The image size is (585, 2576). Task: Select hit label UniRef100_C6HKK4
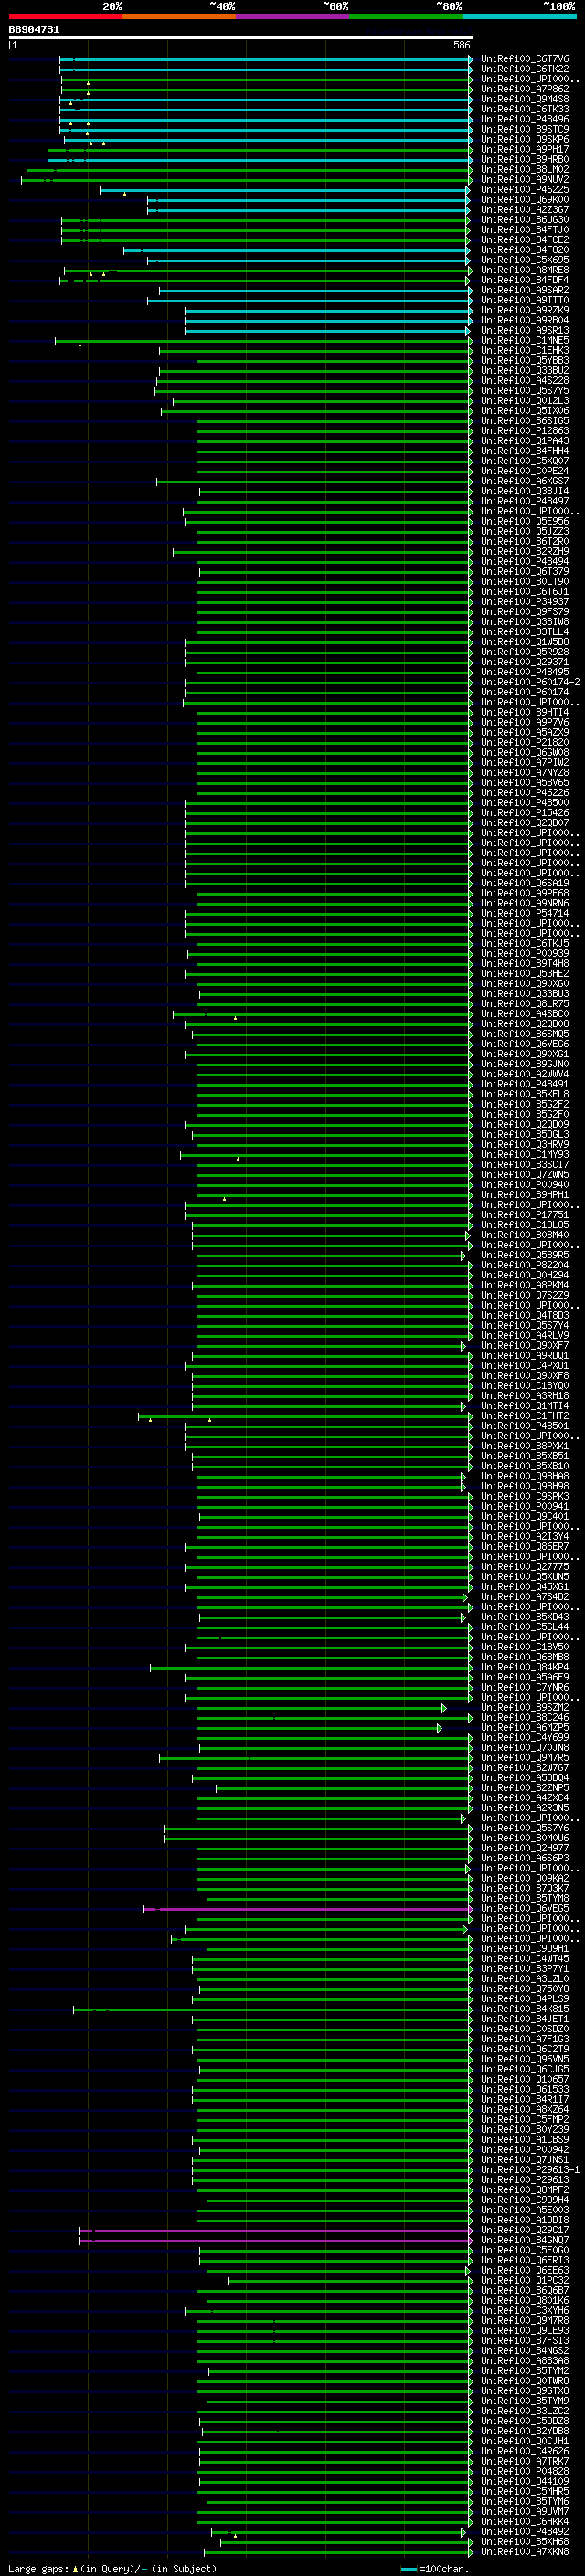(x=524, y=2522)
